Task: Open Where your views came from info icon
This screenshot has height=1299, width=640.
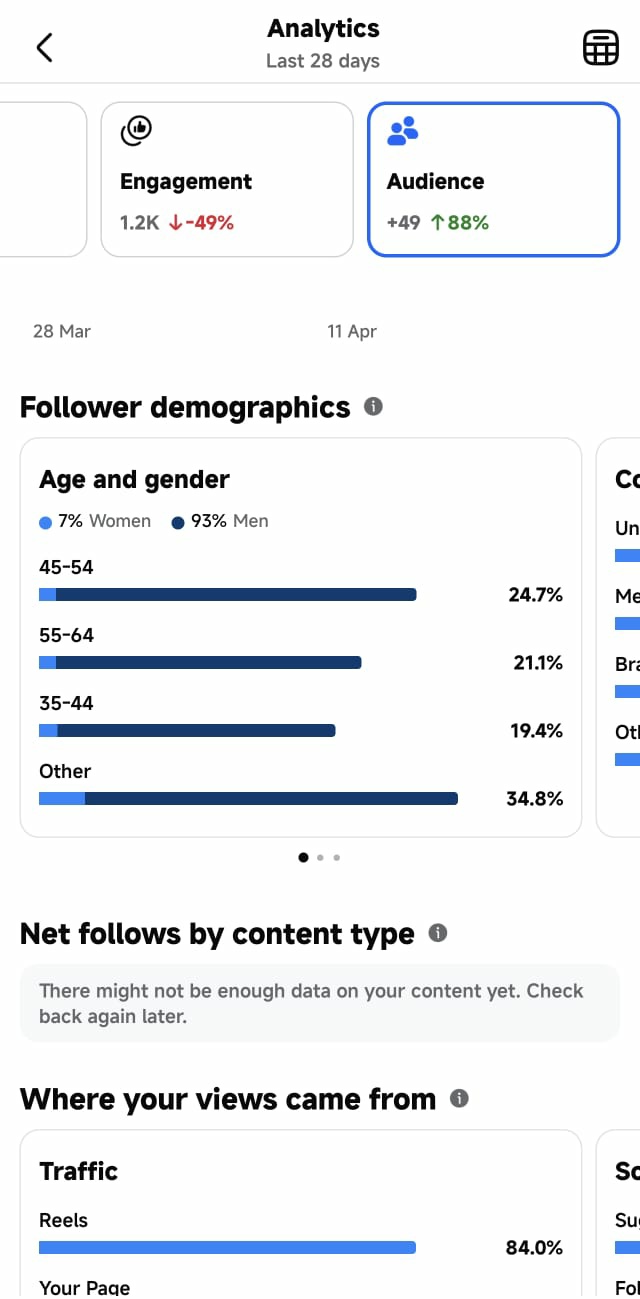Action: 459,1098
